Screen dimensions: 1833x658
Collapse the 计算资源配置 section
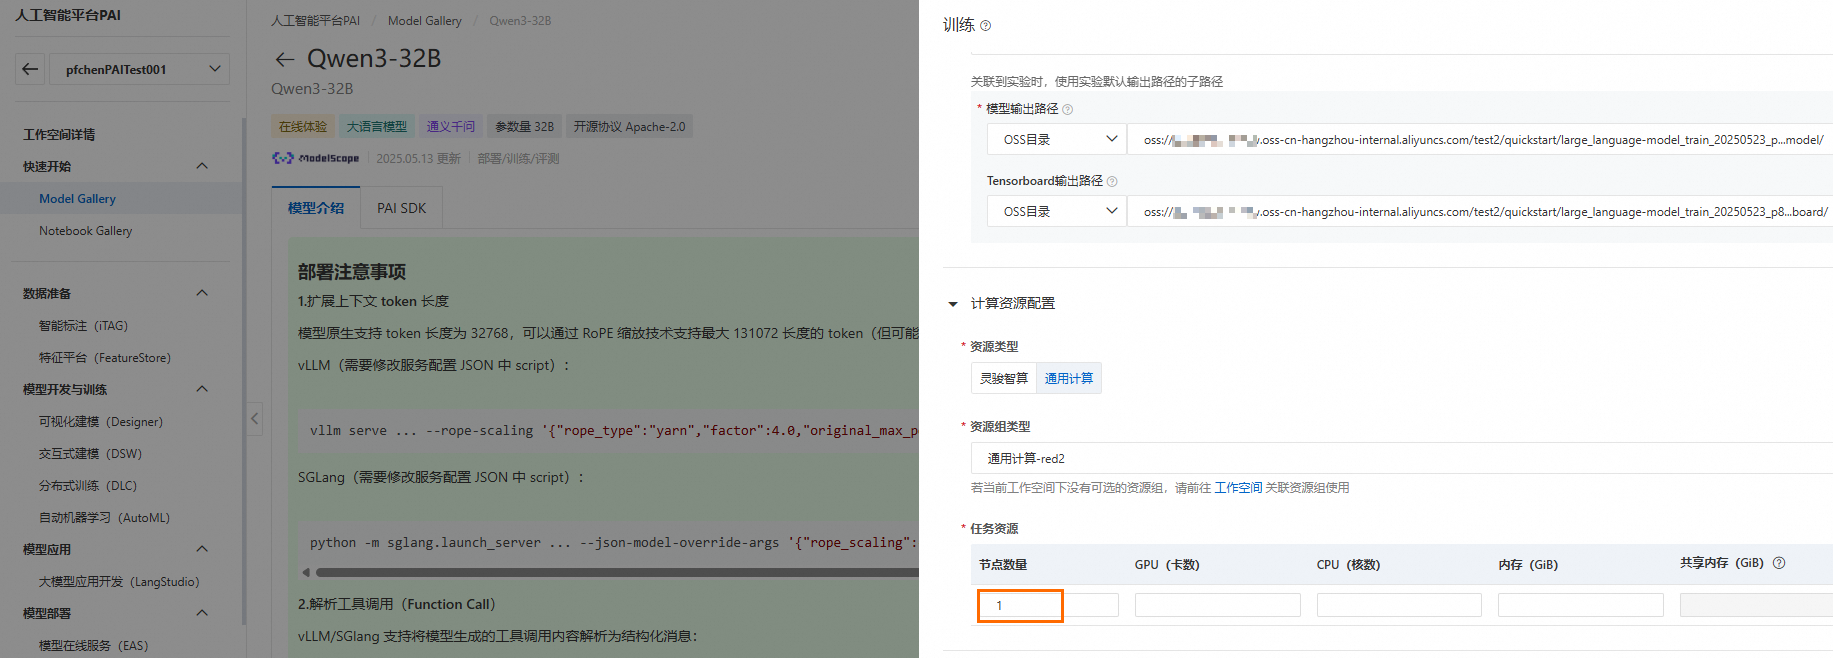point(953,304)
